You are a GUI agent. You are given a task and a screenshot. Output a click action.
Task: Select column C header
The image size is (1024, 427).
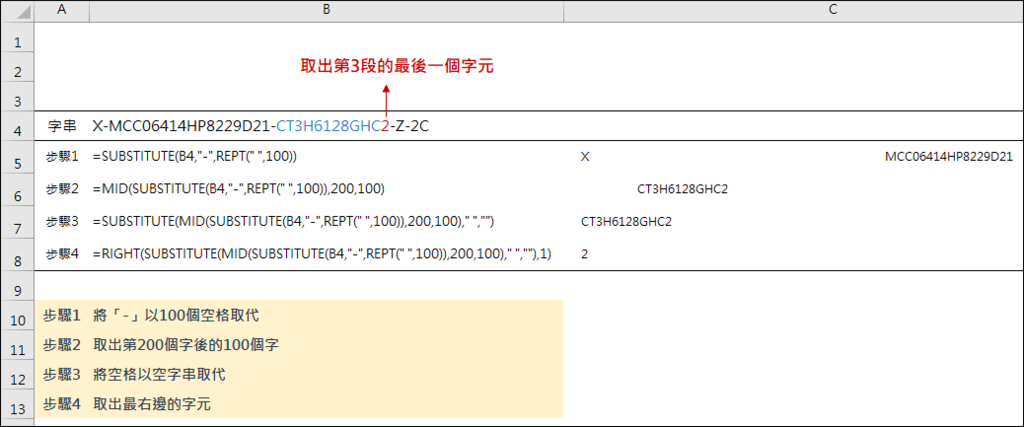coord(793,9)
